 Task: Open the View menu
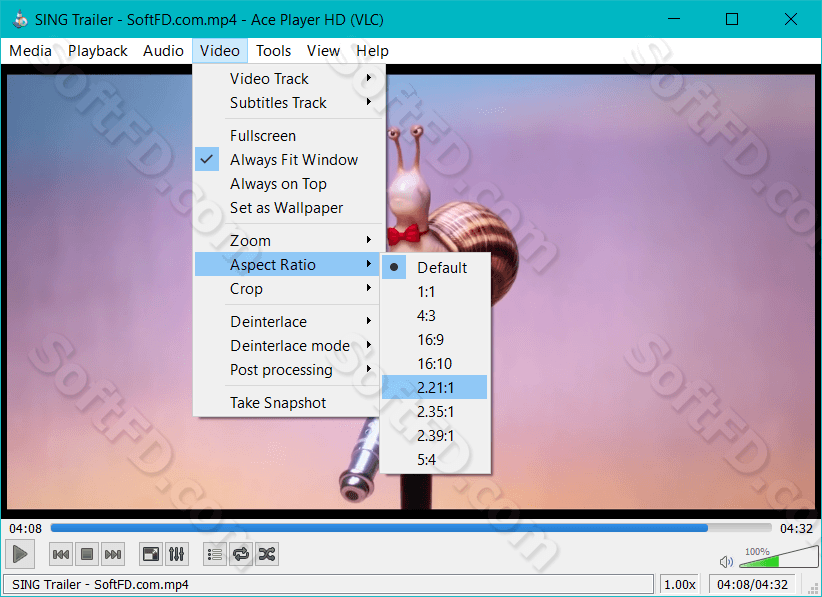[x=323, y=51]
